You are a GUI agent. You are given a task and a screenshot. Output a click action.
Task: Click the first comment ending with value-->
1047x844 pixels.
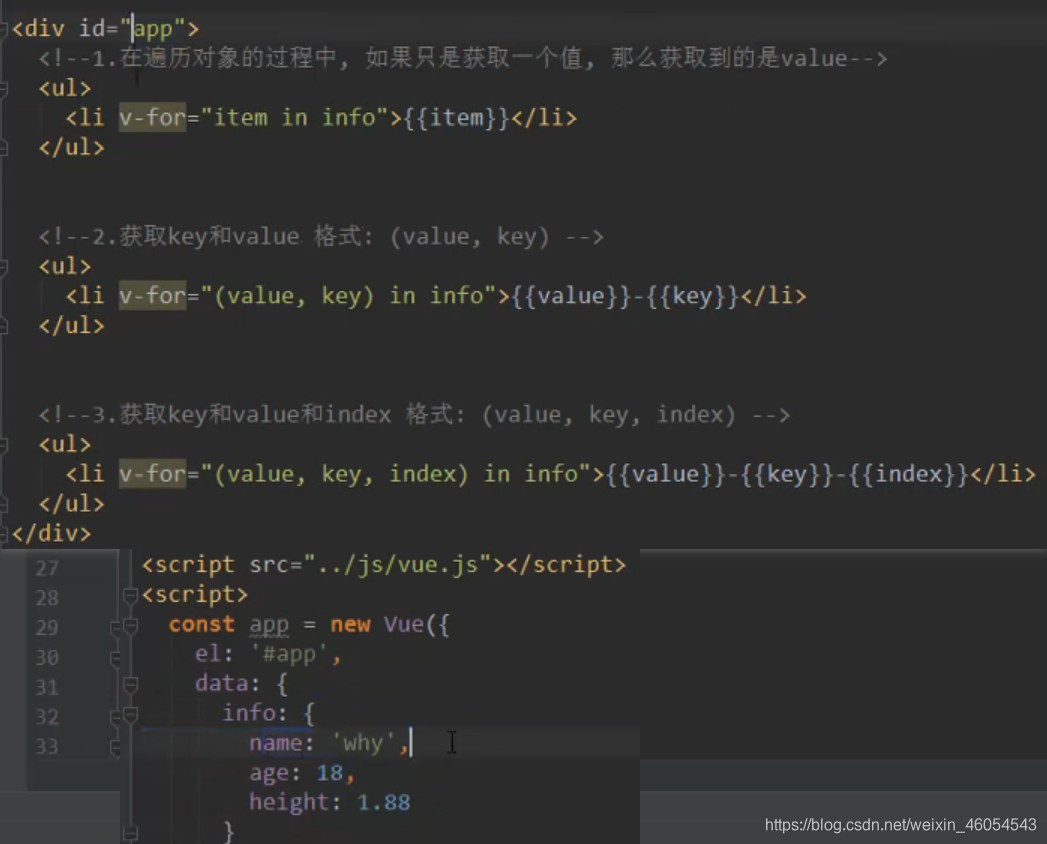point(463,58)
